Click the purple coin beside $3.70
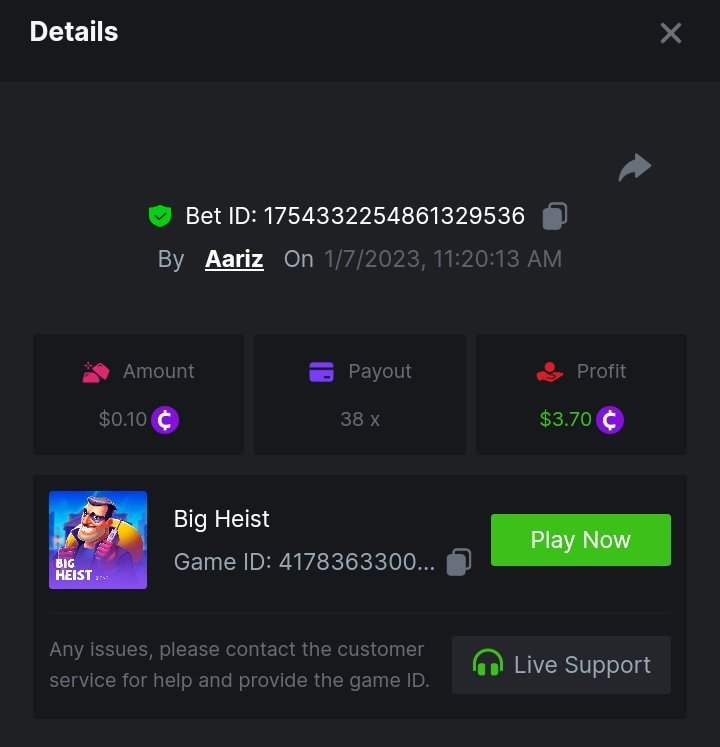The width and height of the screenshot is (720, 747). point(610,419)
